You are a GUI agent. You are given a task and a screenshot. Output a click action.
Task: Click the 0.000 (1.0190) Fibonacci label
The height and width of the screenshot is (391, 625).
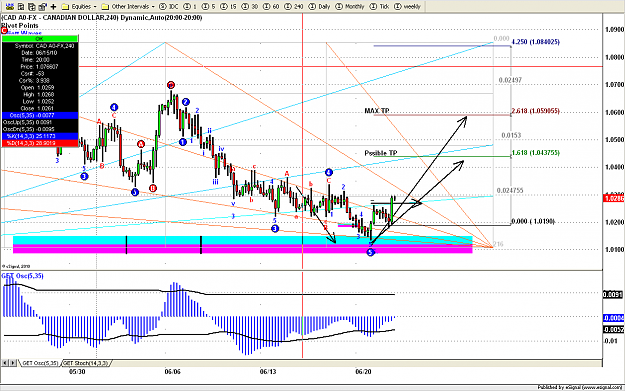click(x=533, y=221)
